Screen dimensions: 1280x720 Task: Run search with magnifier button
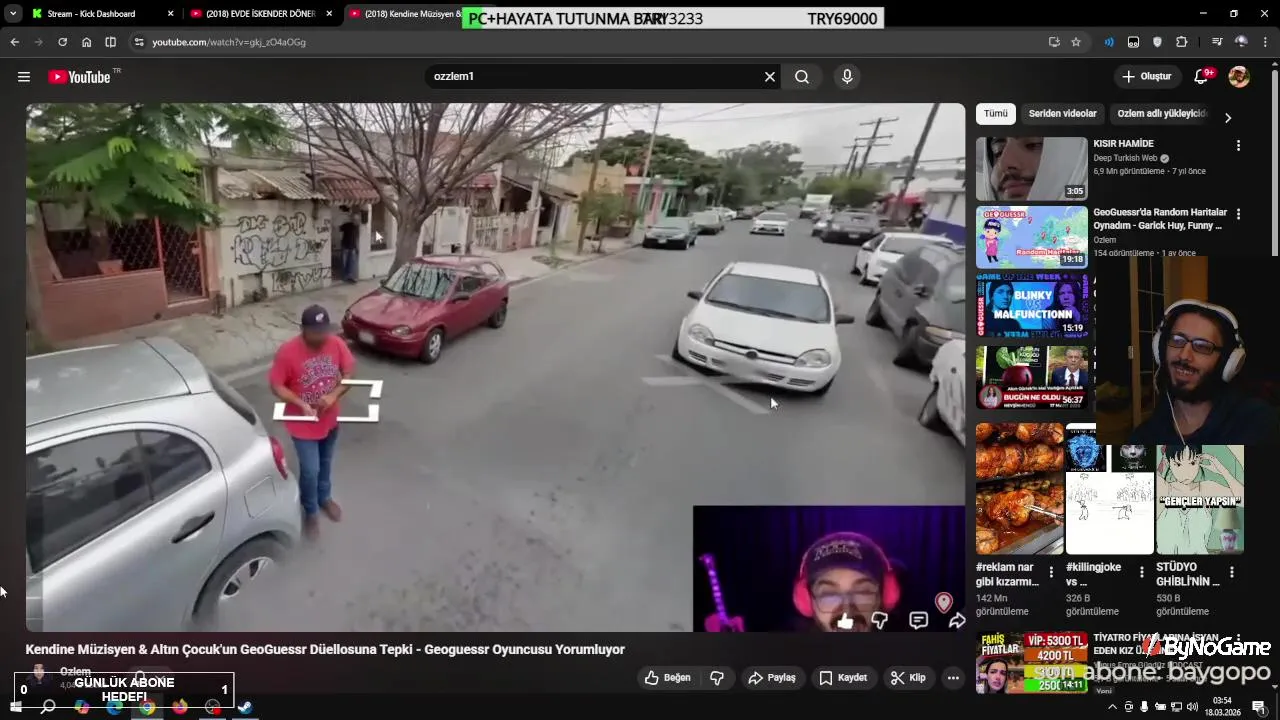pyautogui.click(x=802, y=77)
